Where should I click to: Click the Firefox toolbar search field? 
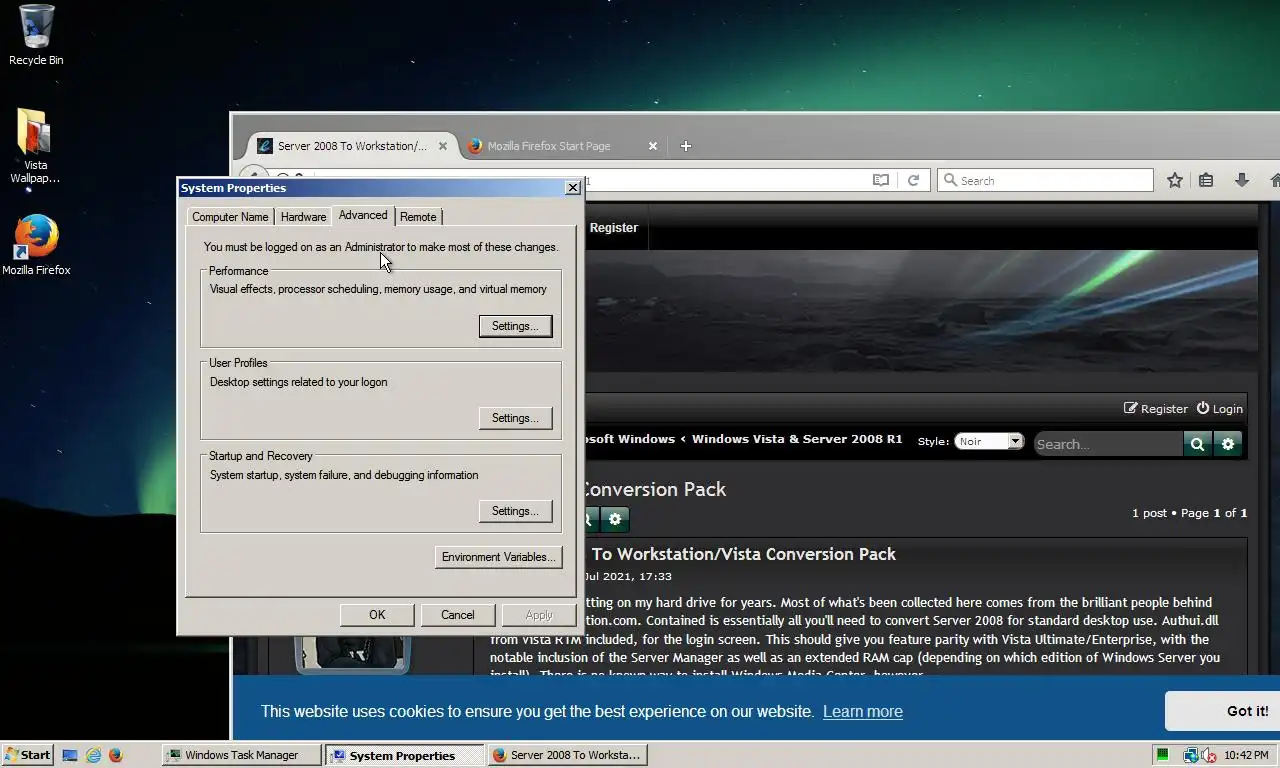1045,180
